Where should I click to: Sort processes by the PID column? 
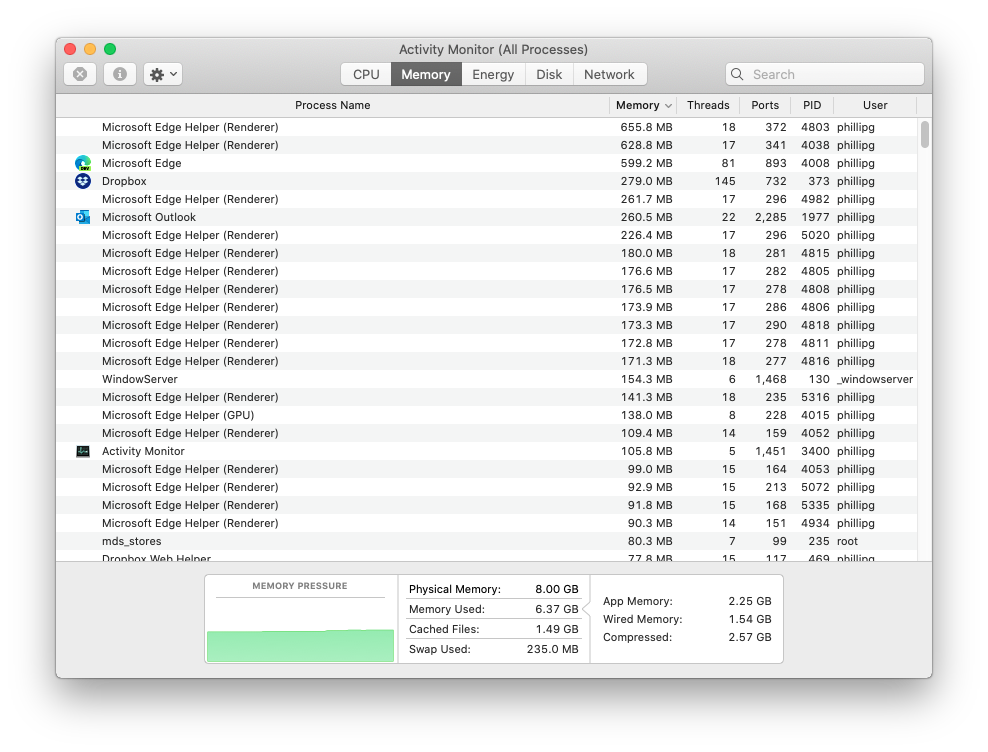point(812,105)
